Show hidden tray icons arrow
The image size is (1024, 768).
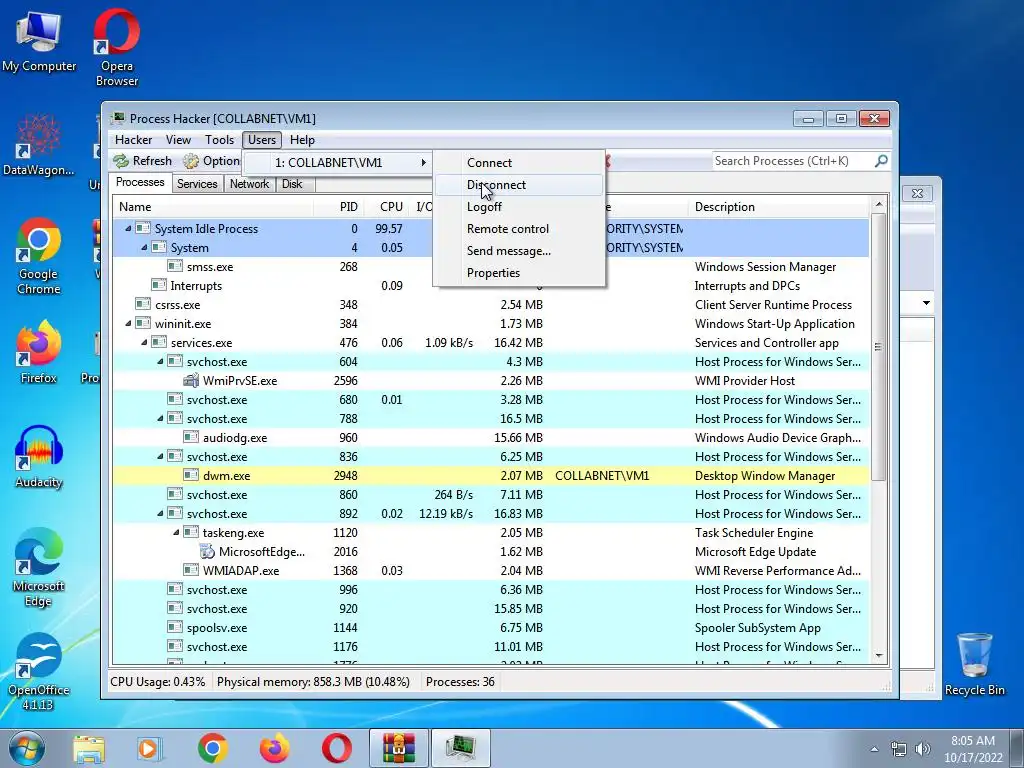click(874, 749)
